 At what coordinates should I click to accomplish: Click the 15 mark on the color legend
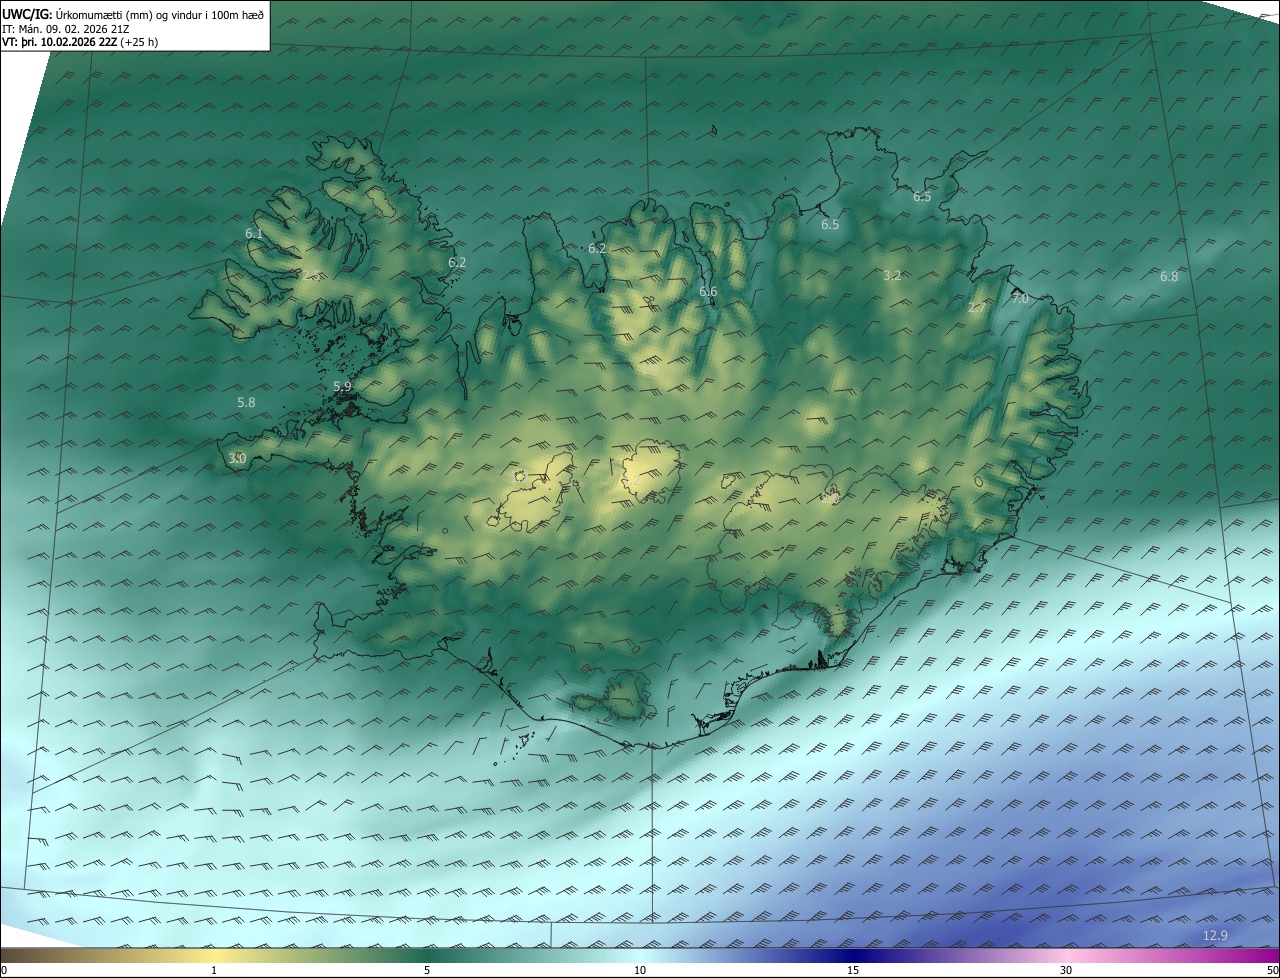pos(853,970)
